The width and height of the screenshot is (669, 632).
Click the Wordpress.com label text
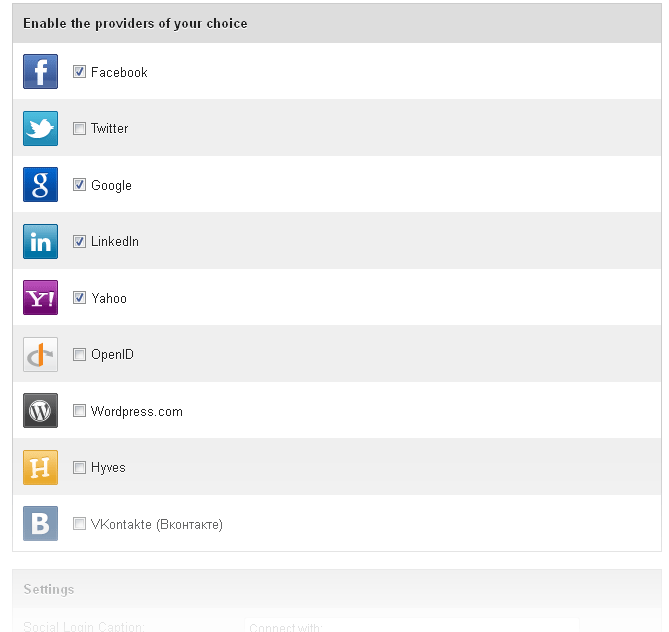coord(136,411)
